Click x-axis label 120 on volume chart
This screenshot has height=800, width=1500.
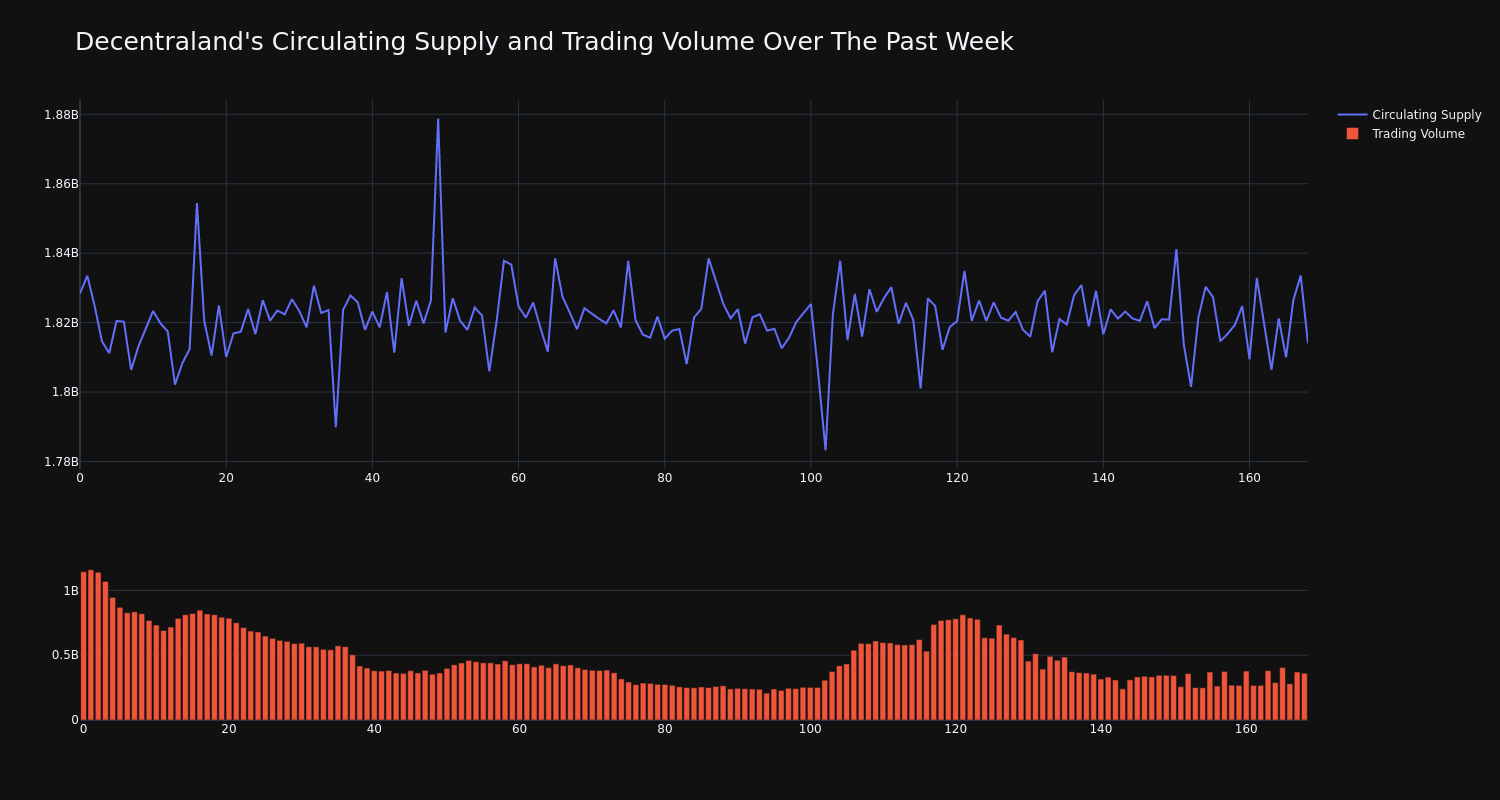click(x=955, y=729)
